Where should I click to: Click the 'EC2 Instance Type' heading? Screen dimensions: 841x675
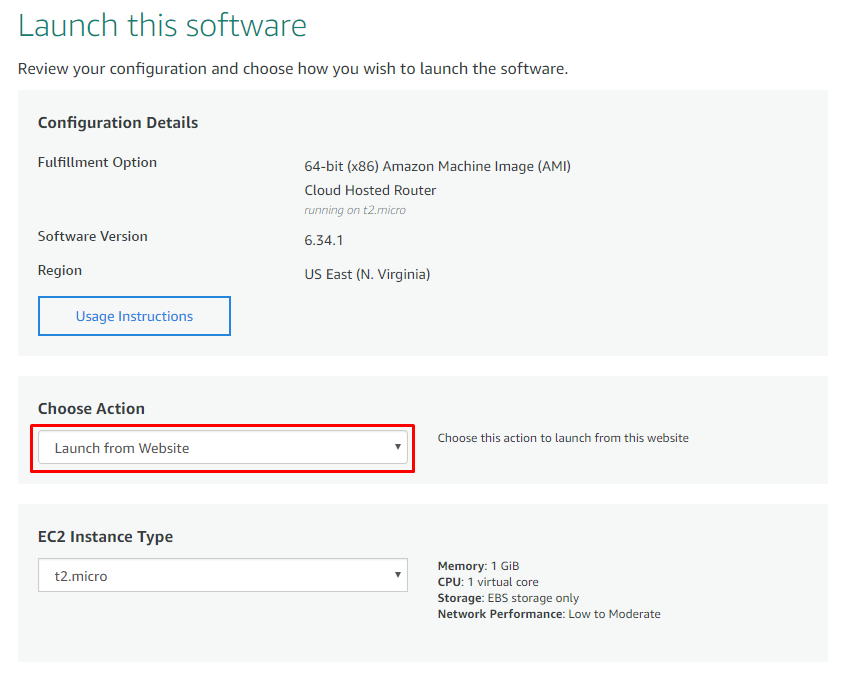pyautogui.click(x=105, y=537)
